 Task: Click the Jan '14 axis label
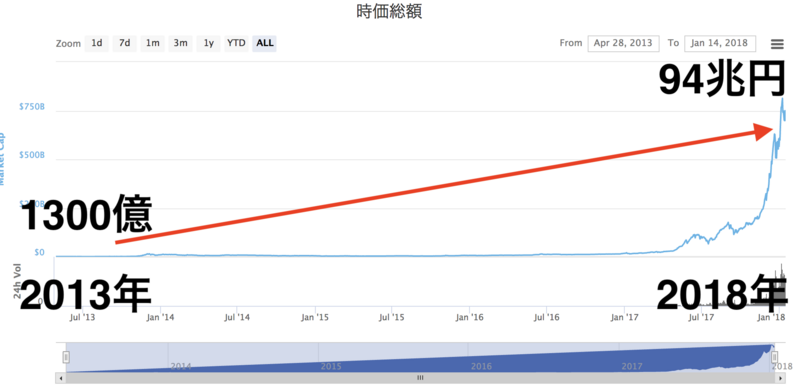[160, 317]
